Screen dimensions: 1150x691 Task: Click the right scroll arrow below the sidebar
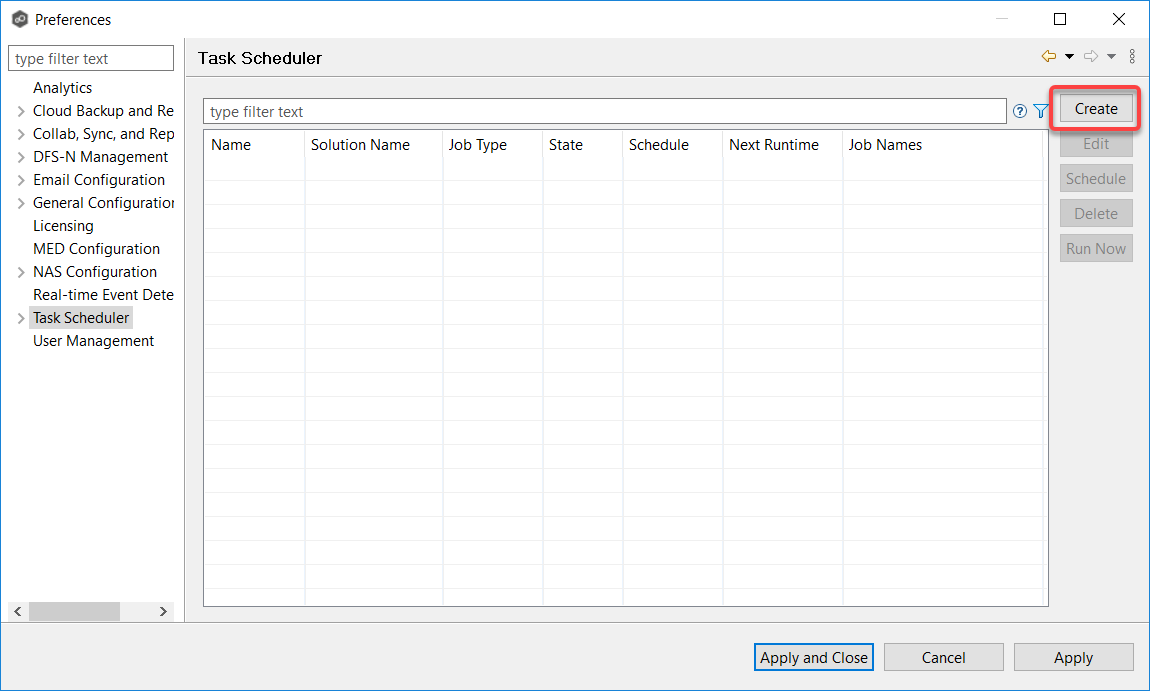click(x=163, y=610)
